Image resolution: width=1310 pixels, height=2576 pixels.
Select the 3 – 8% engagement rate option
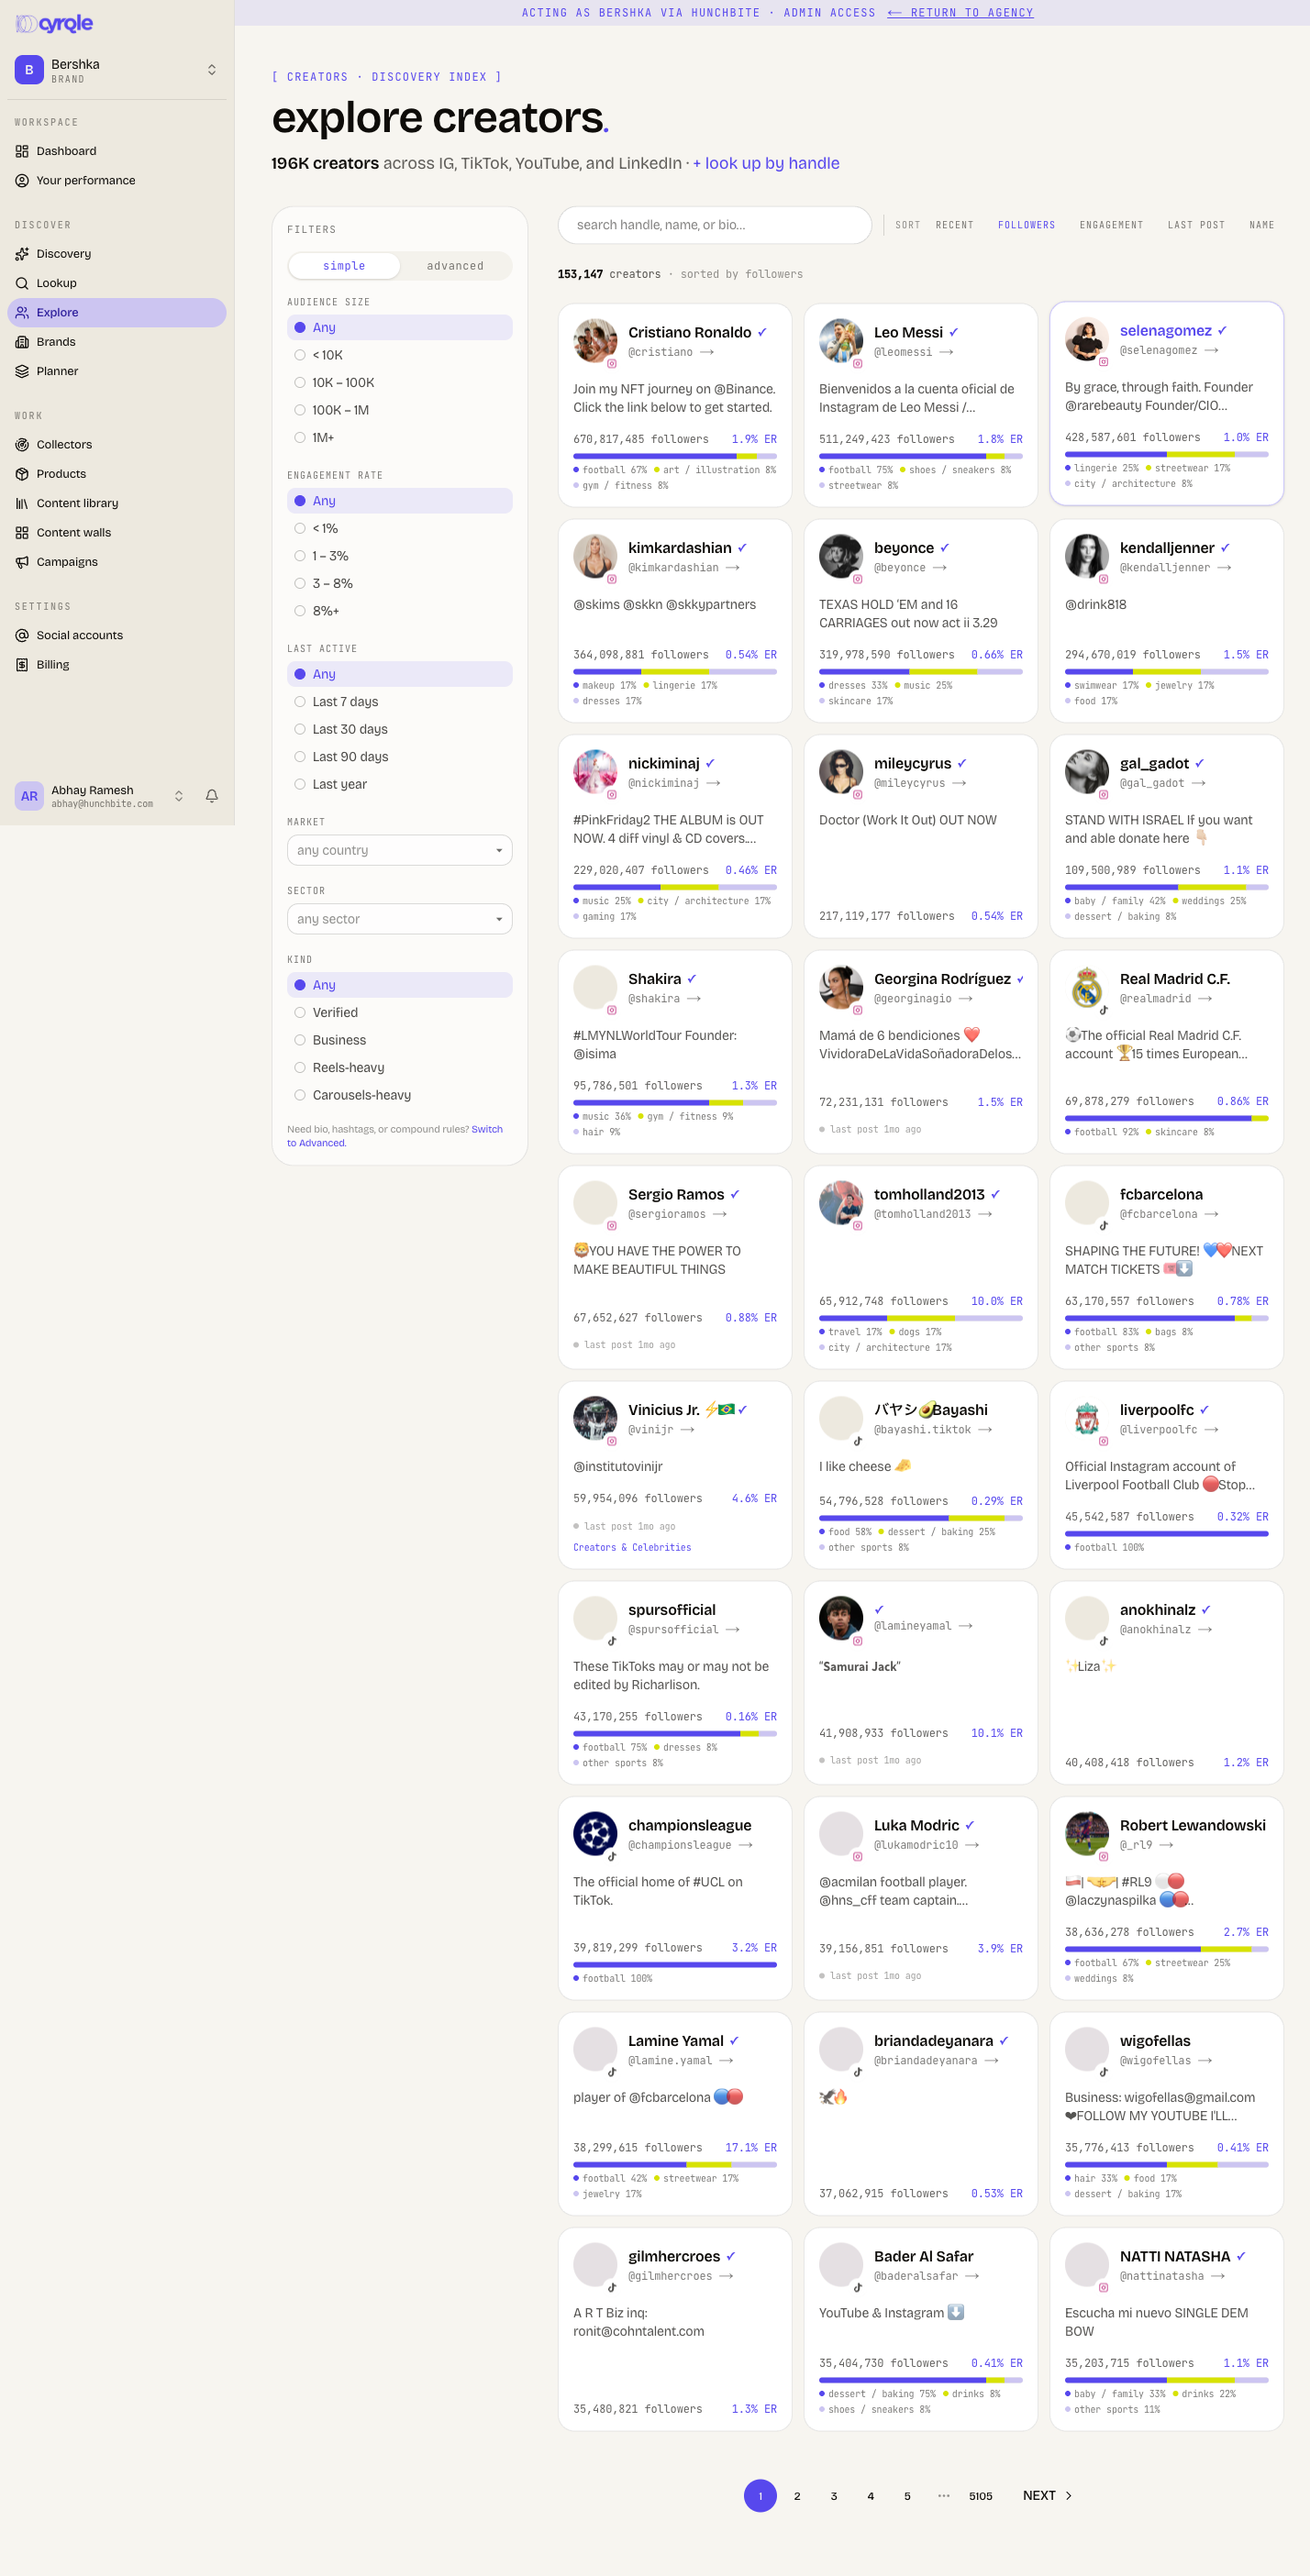(x=400, y=583)
